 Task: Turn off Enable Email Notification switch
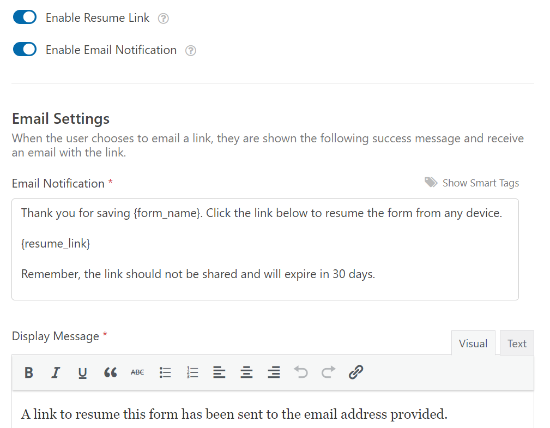[x=25, y=49]
